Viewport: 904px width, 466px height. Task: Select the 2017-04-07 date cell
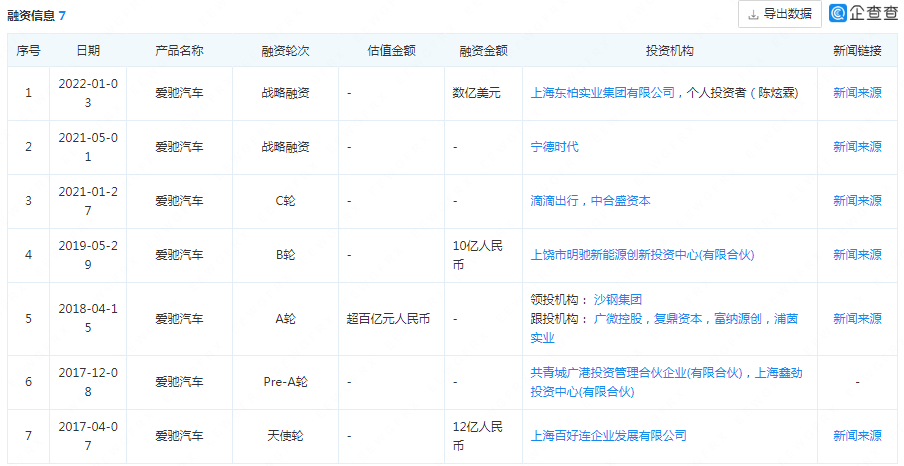click(88, 435)
